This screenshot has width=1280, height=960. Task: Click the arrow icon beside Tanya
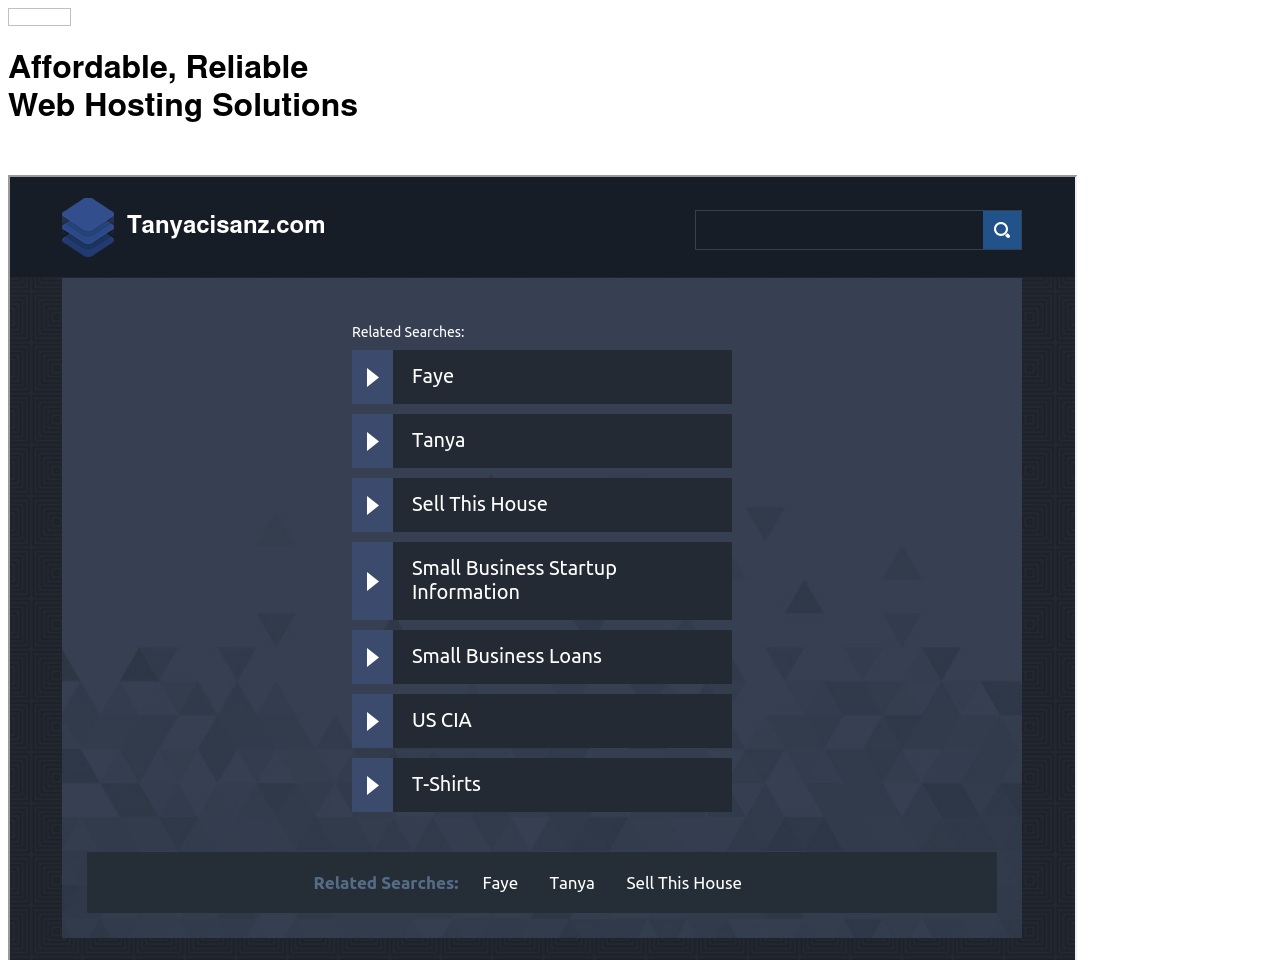pos(372,441)
